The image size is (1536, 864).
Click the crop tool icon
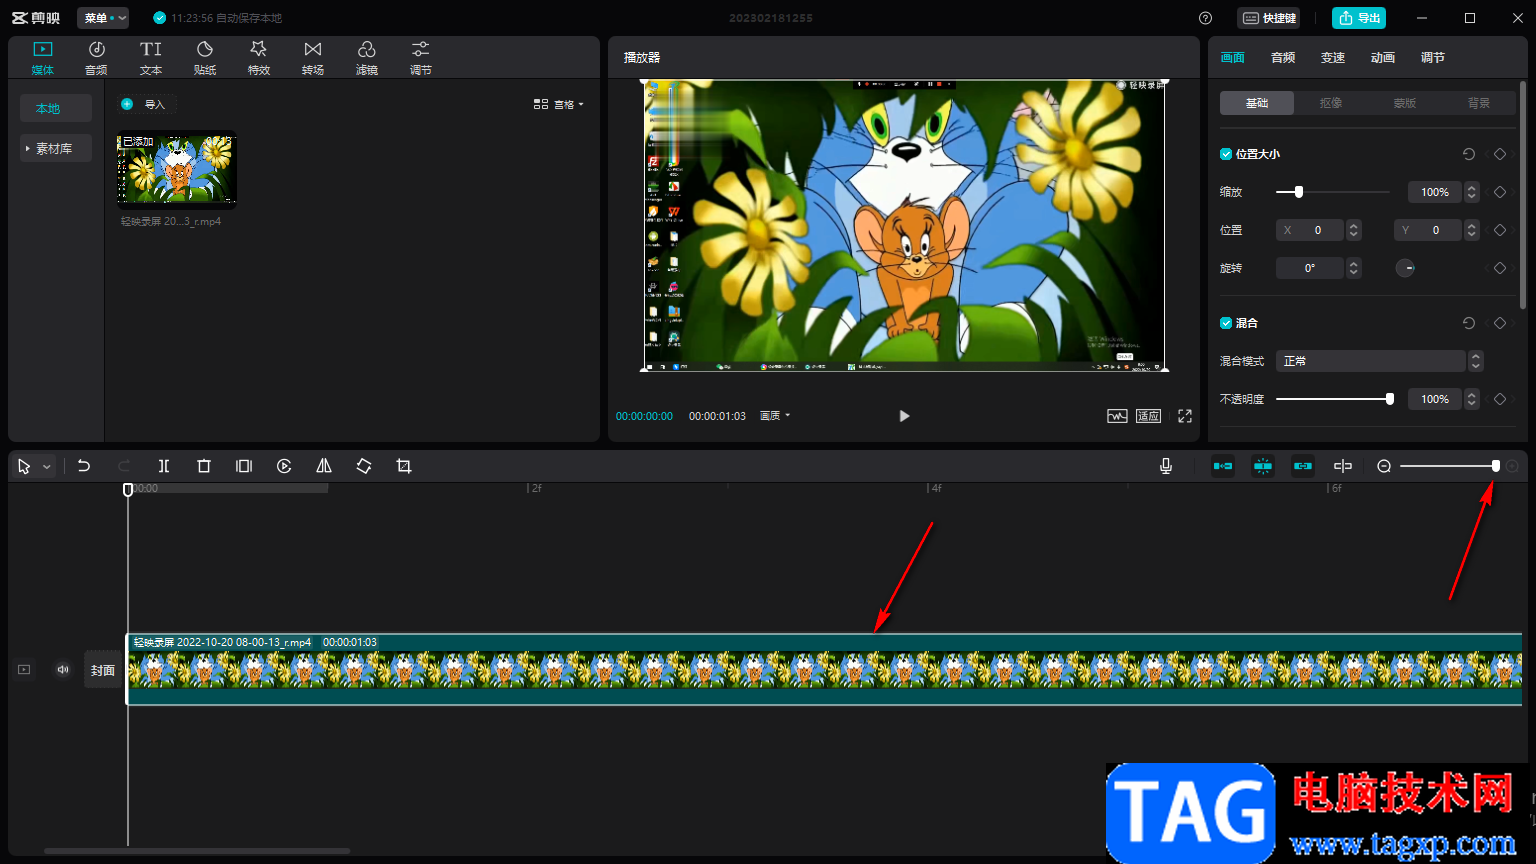(x=404, y=466)
